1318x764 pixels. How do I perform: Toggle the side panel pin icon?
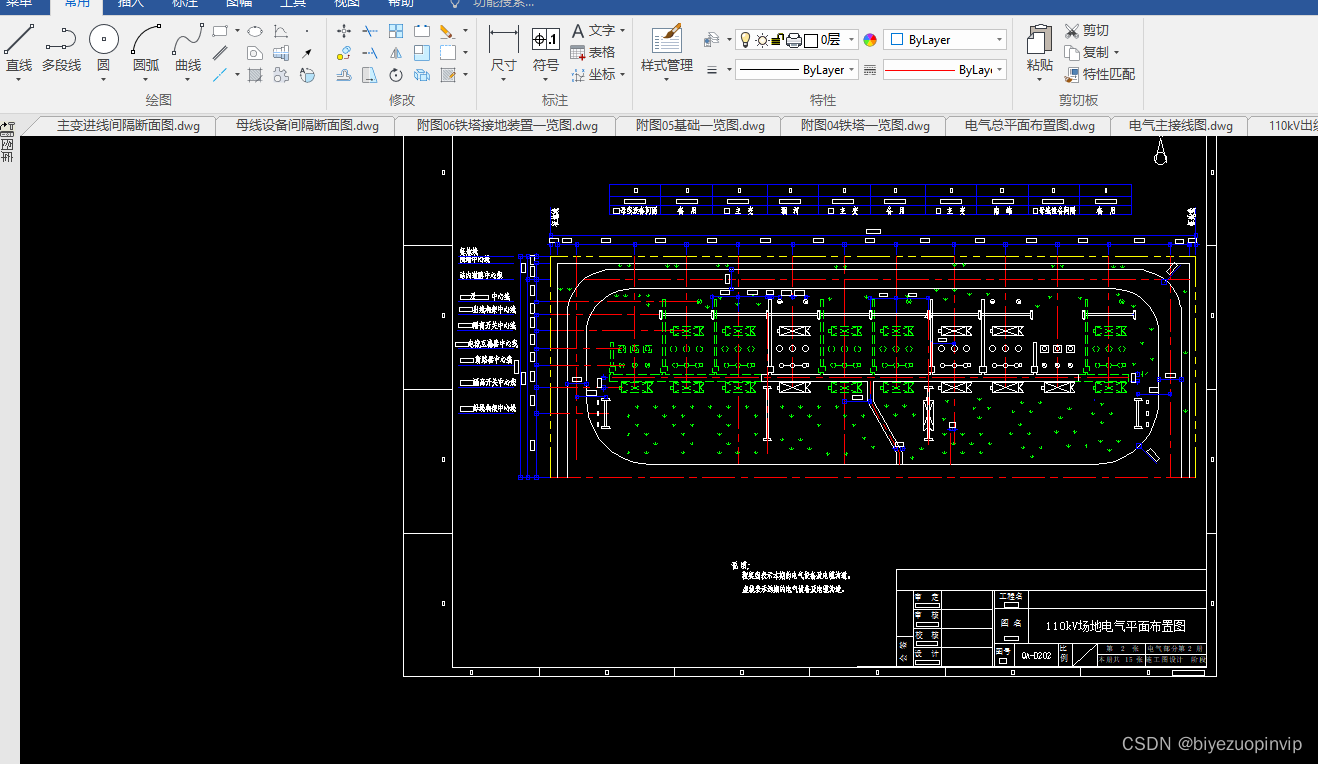coord(7,127)
